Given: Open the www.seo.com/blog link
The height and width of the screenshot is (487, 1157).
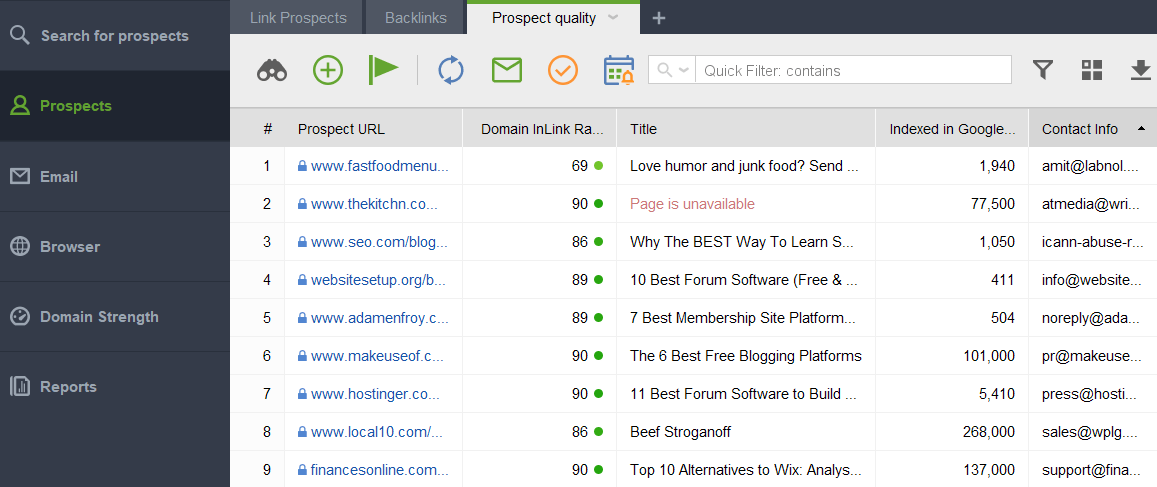Looking at the screenshot, I should click(379, 241).
